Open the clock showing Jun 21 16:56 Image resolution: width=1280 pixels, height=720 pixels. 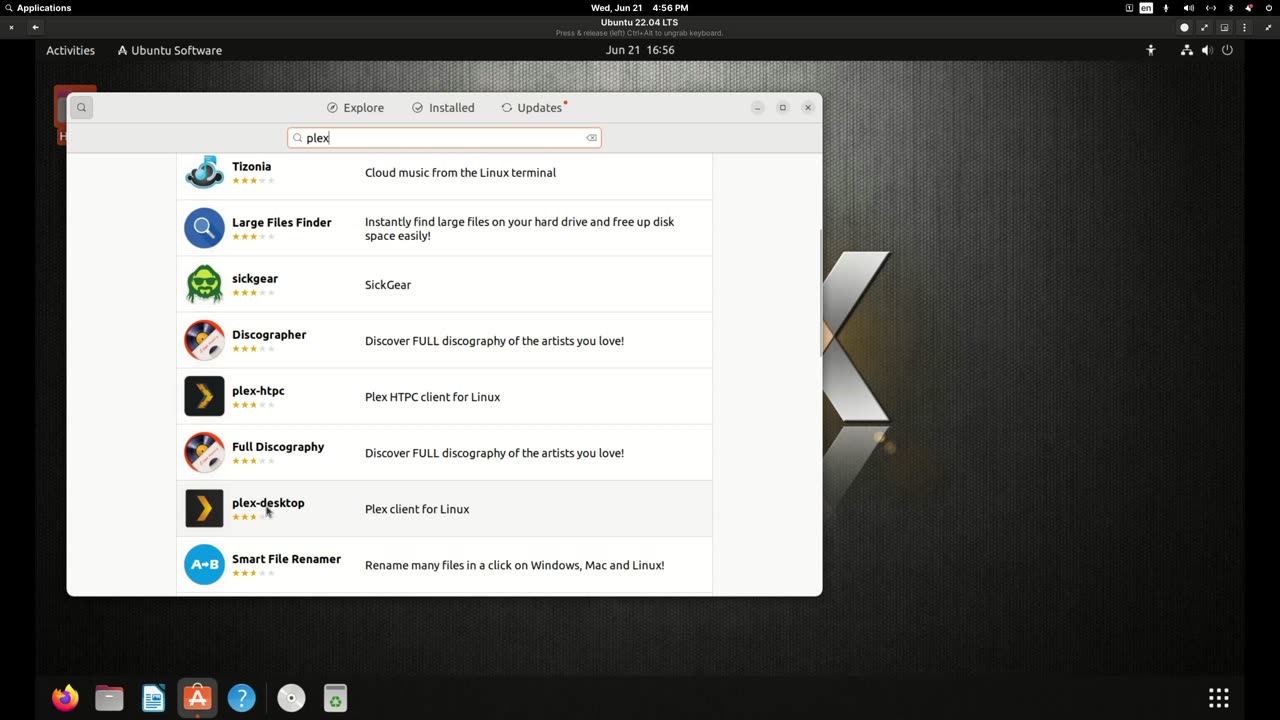click(x=640, y=50)
